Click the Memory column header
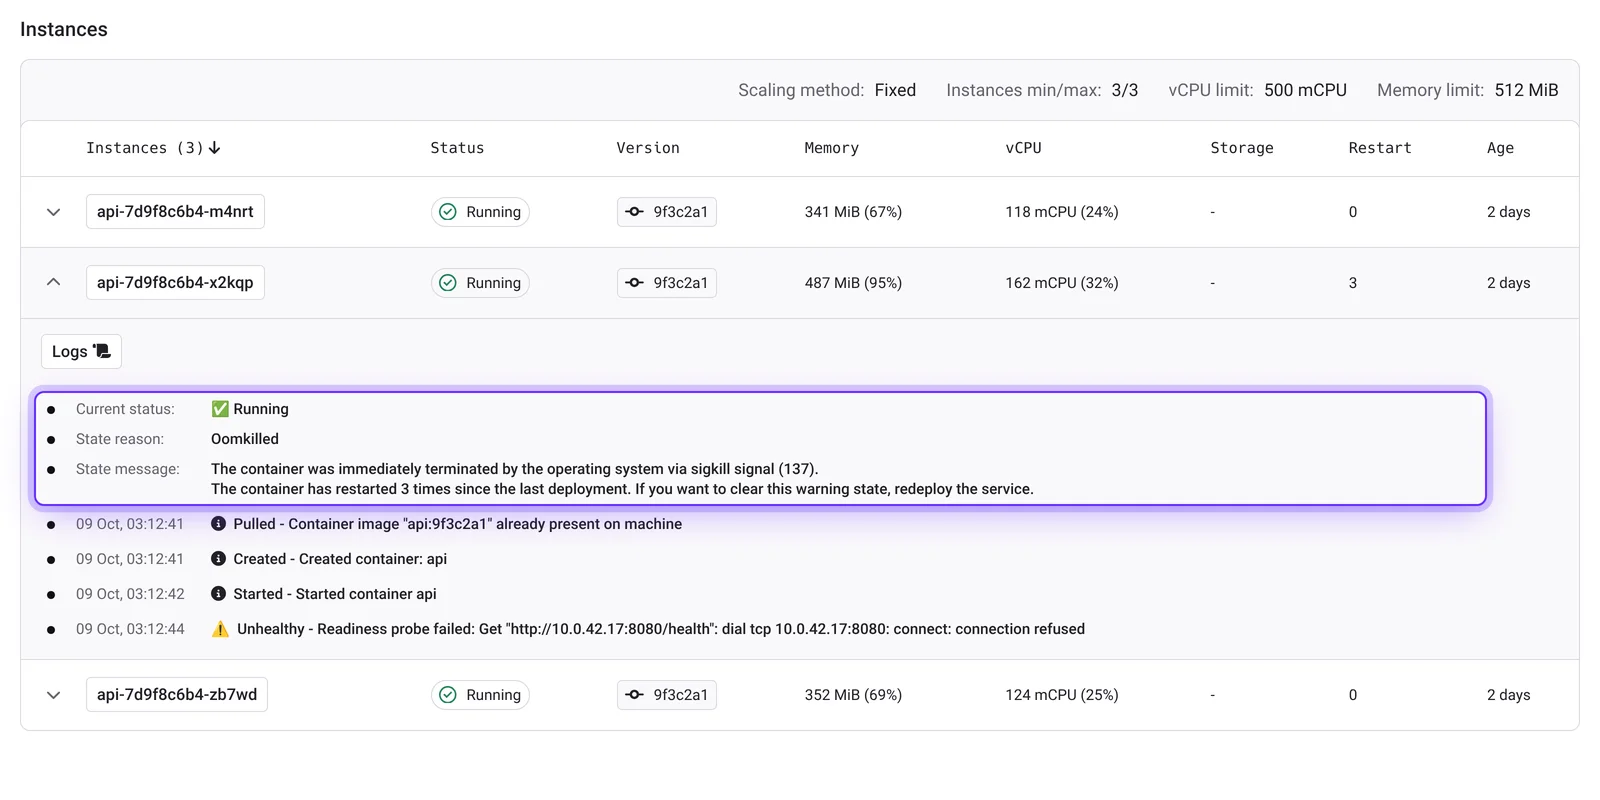Screen dimensions: 1600x800 coord(832,148)
